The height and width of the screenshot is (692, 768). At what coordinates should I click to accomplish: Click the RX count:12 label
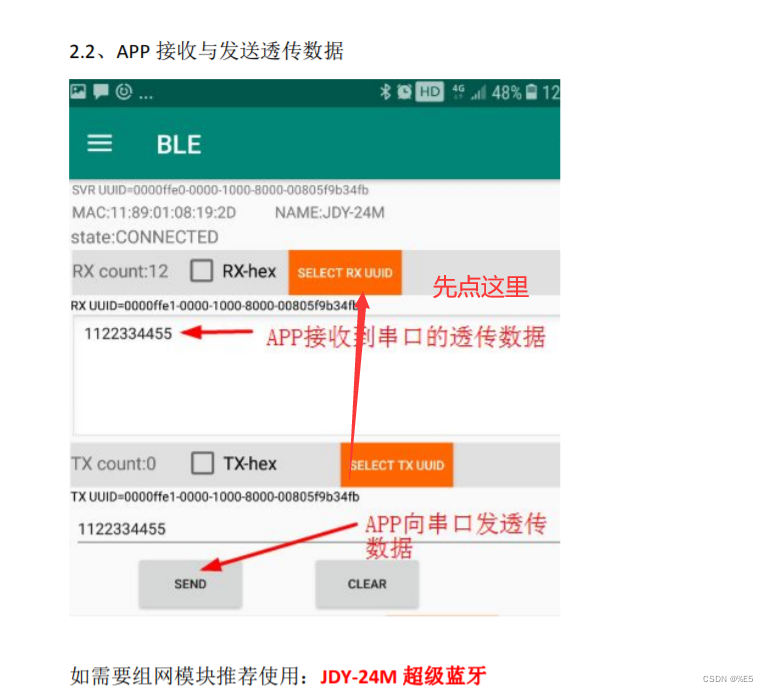pyautogui.click(x=120, y=271)
